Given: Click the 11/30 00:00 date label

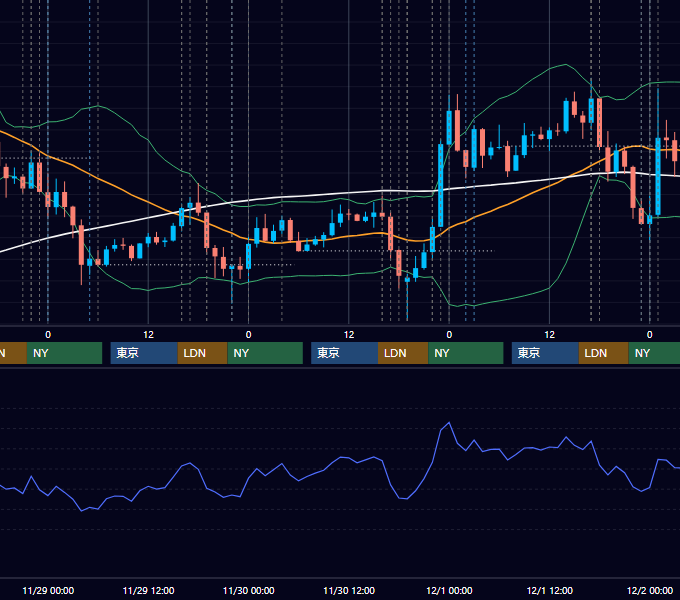Looking at the screenshot, I should click(248, 590).
